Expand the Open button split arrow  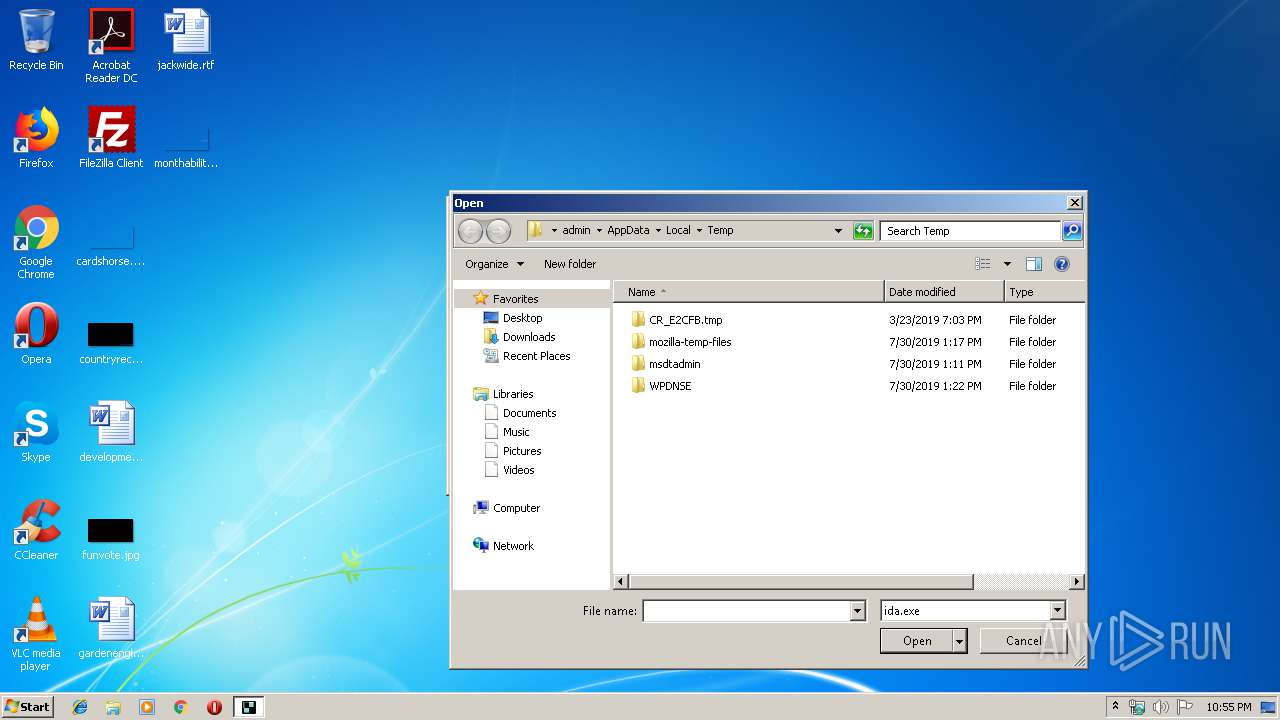click(960, 641)
